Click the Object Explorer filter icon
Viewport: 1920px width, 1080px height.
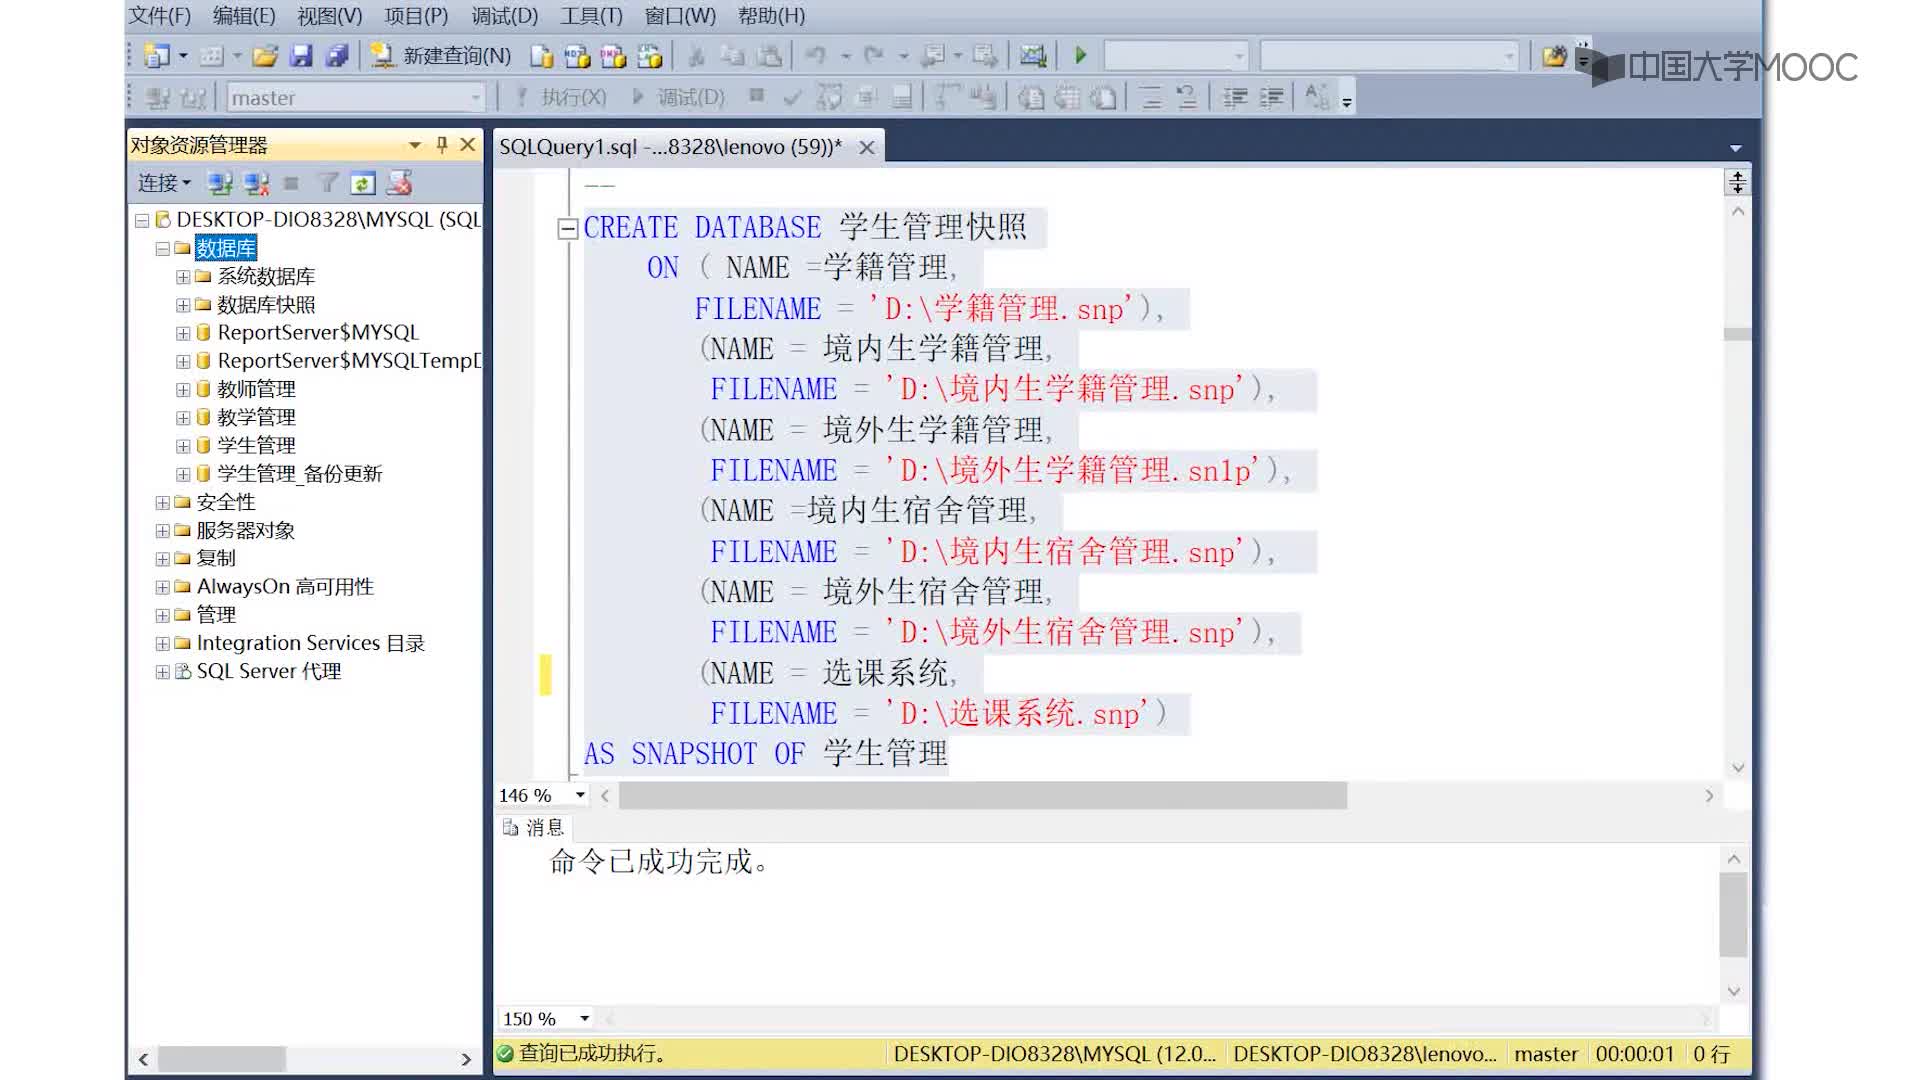[x=327, y=183]
